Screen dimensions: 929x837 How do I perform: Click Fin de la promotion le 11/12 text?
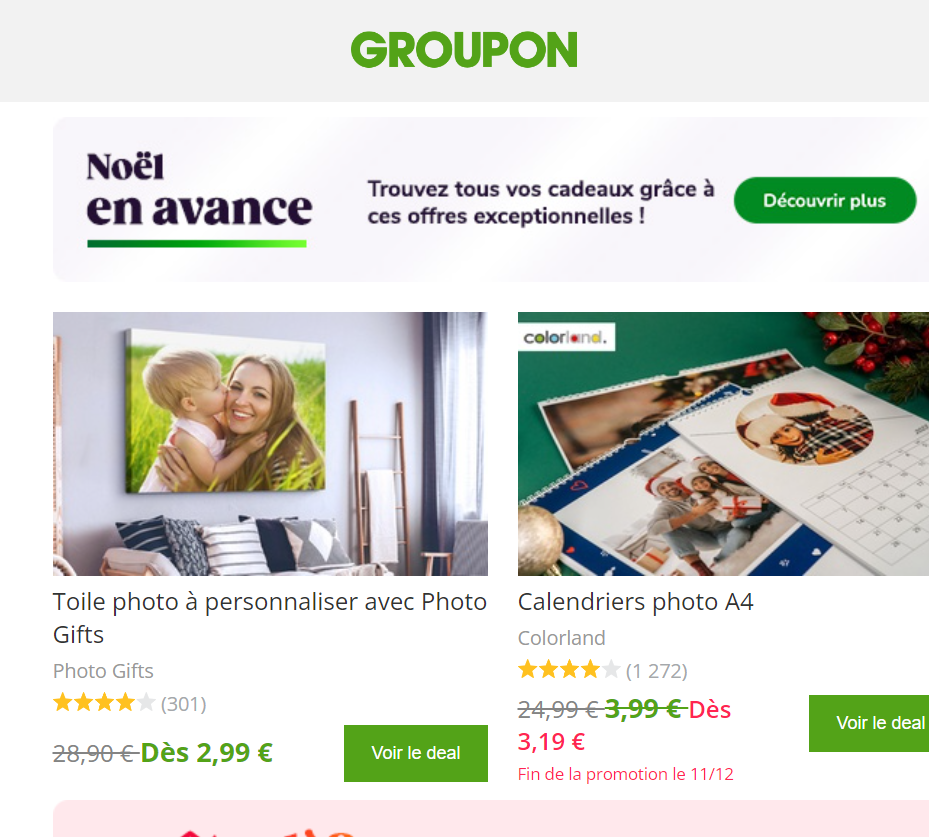[626, 774]
